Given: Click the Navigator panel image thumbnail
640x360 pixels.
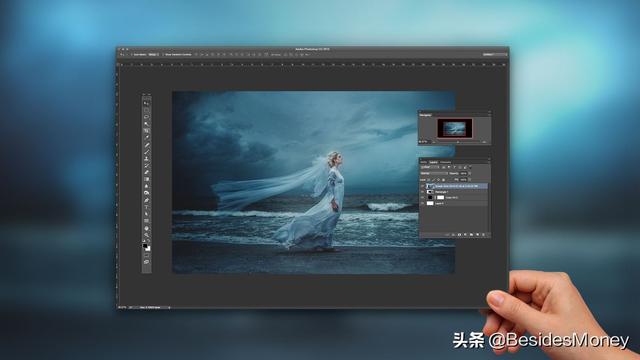Looking at the screenshot, I should 455,128.
